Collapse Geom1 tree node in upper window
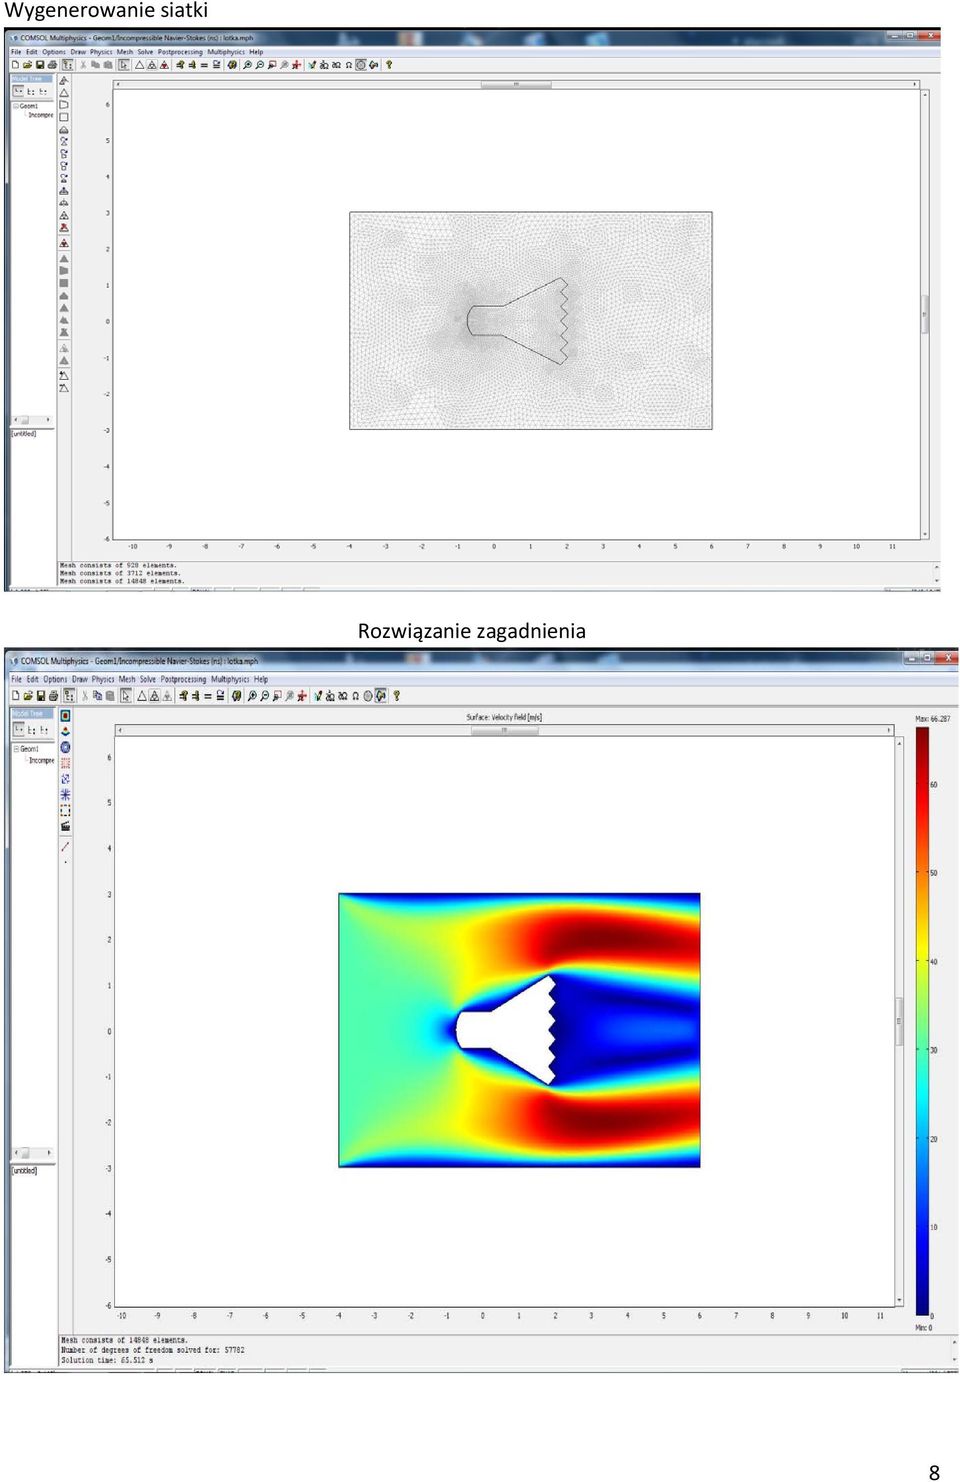Image resolution: width=960 pixels, height=1482 pixels. [x=16, y=106]
